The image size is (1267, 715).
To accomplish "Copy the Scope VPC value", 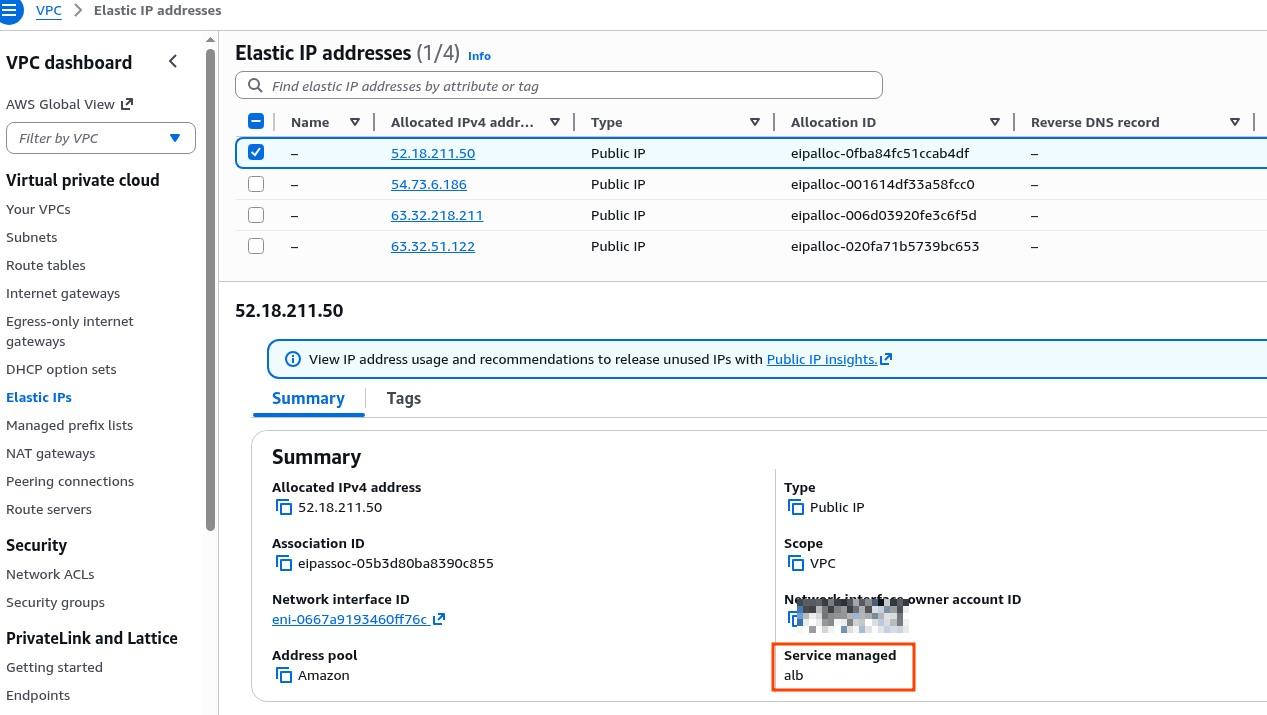I will [796, 564].
